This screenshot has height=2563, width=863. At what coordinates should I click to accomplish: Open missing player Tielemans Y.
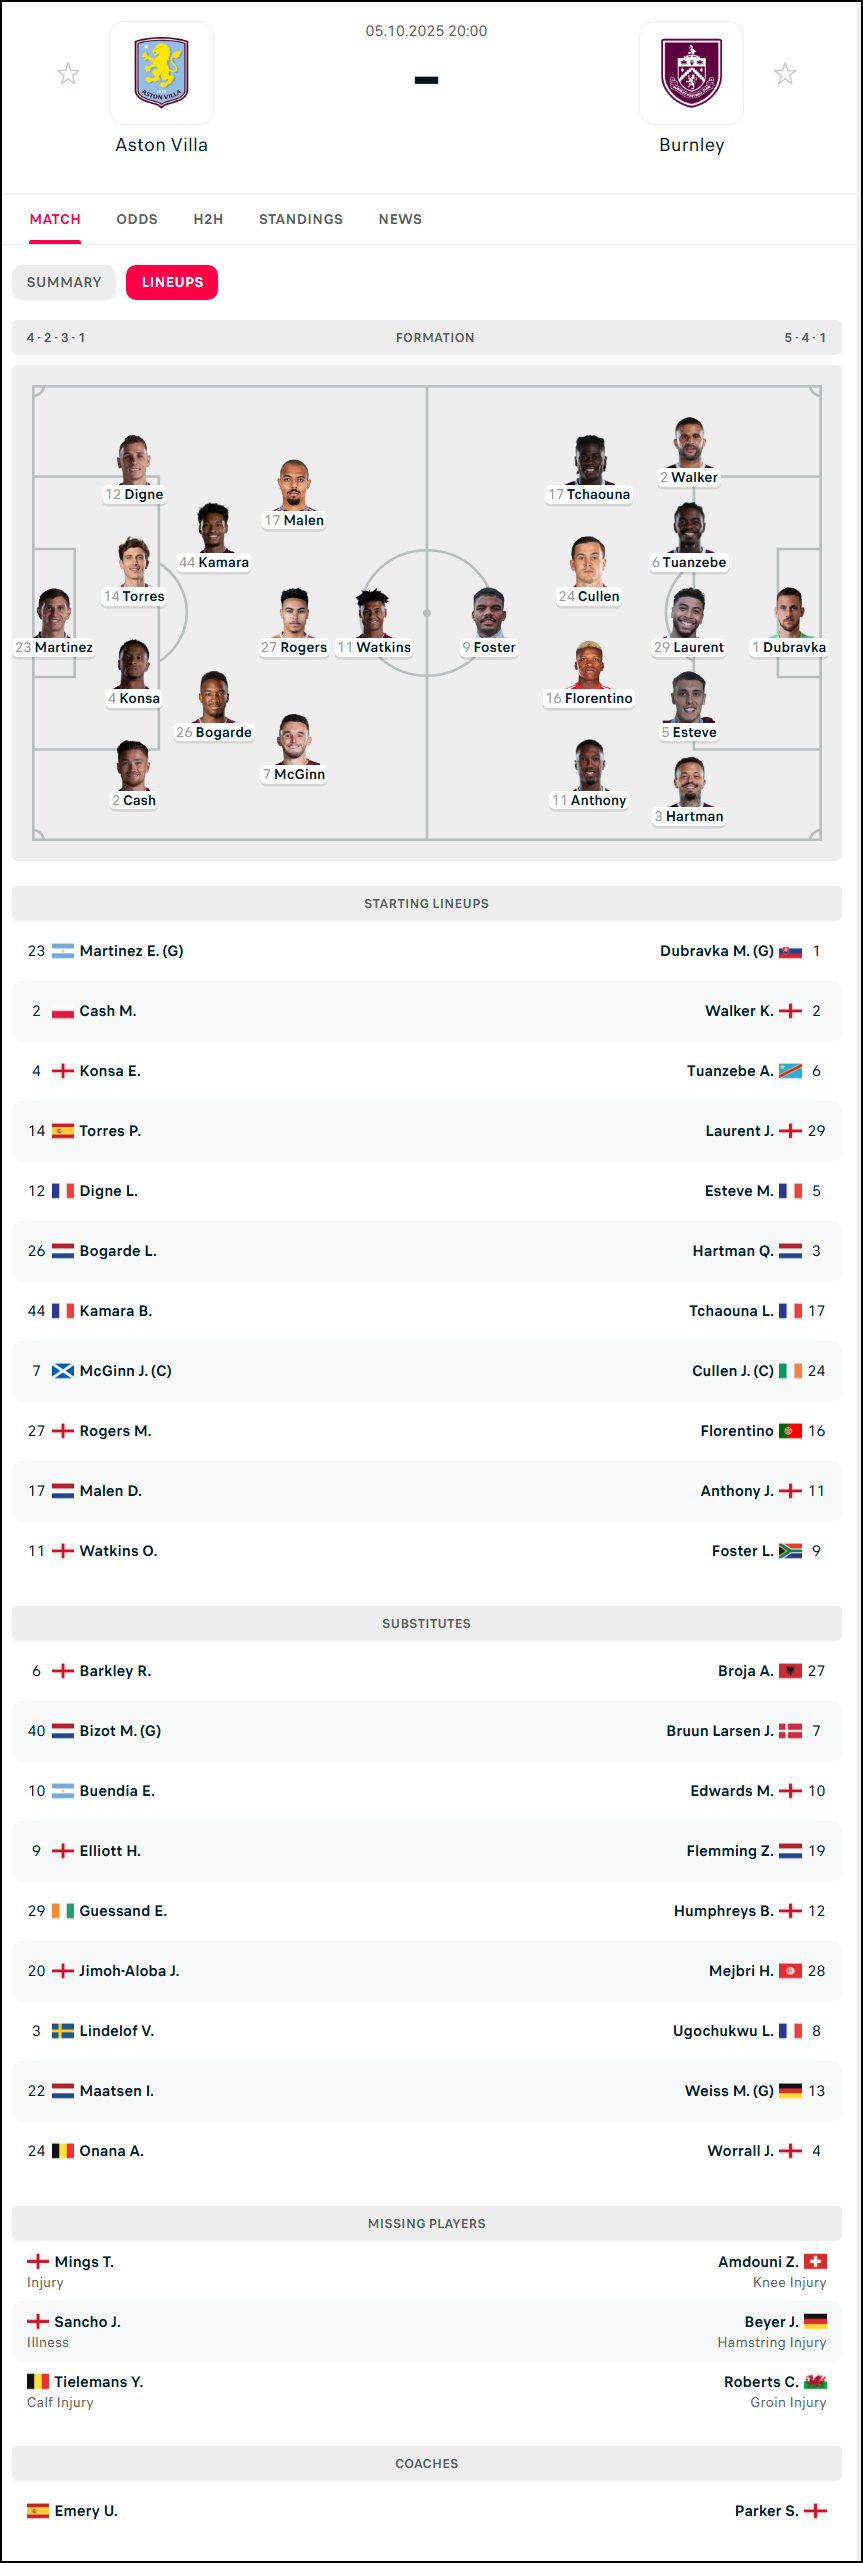[x=98, y=2382]
